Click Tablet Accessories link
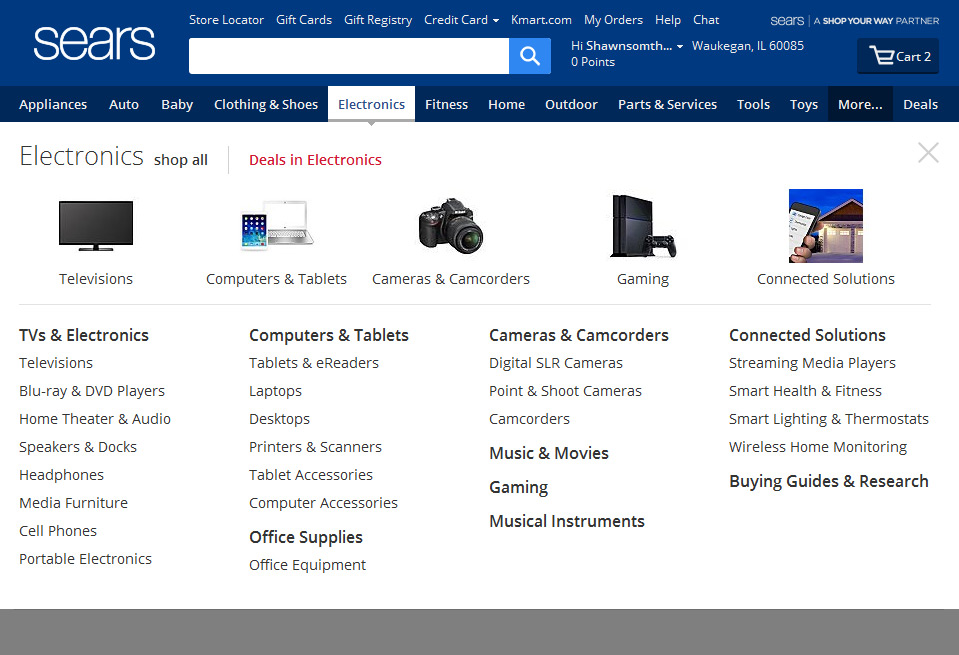The height and width of the screenshot is (655, 959). 311,475
